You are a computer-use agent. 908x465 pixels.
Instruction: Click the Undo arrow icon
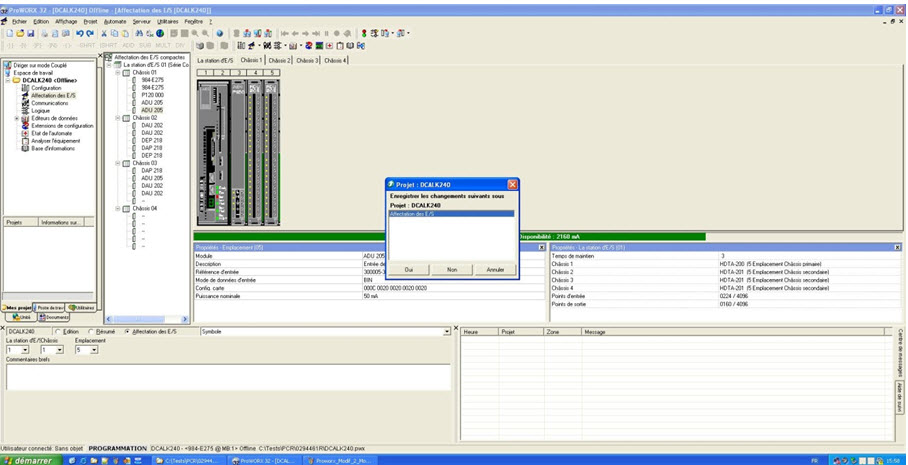(79, 34)
